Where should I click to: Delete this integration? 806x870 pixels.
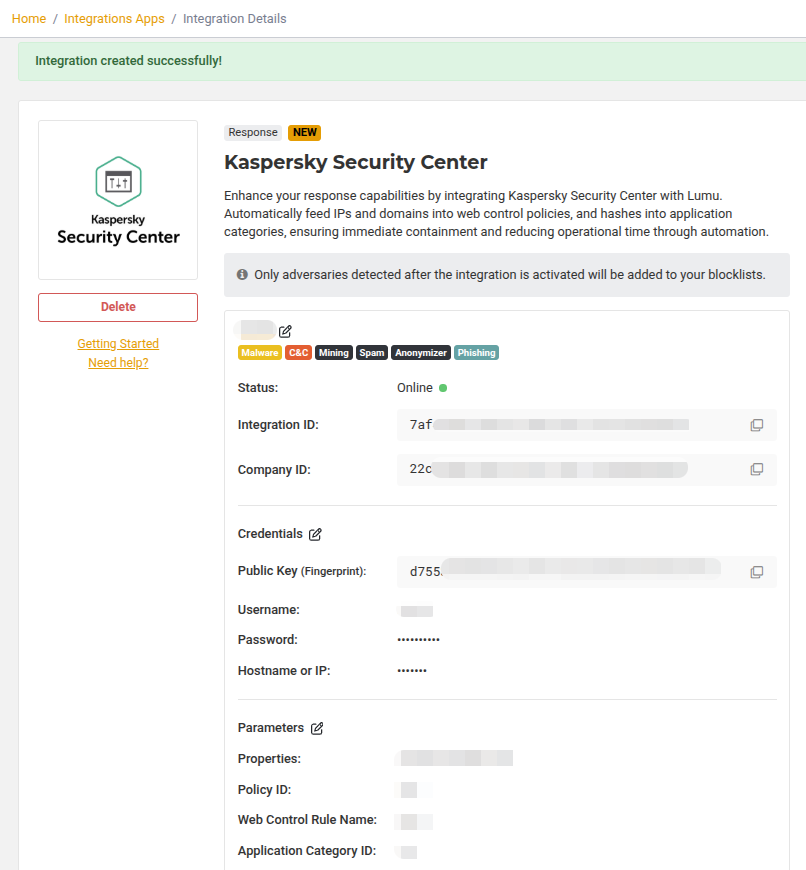pos(118,307)
